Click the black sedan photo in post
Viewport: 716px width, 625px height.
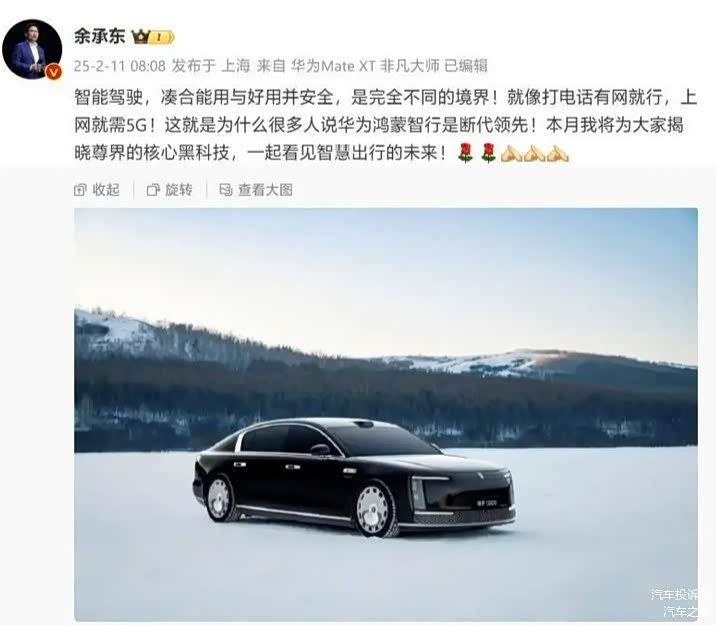pos(386,414)
